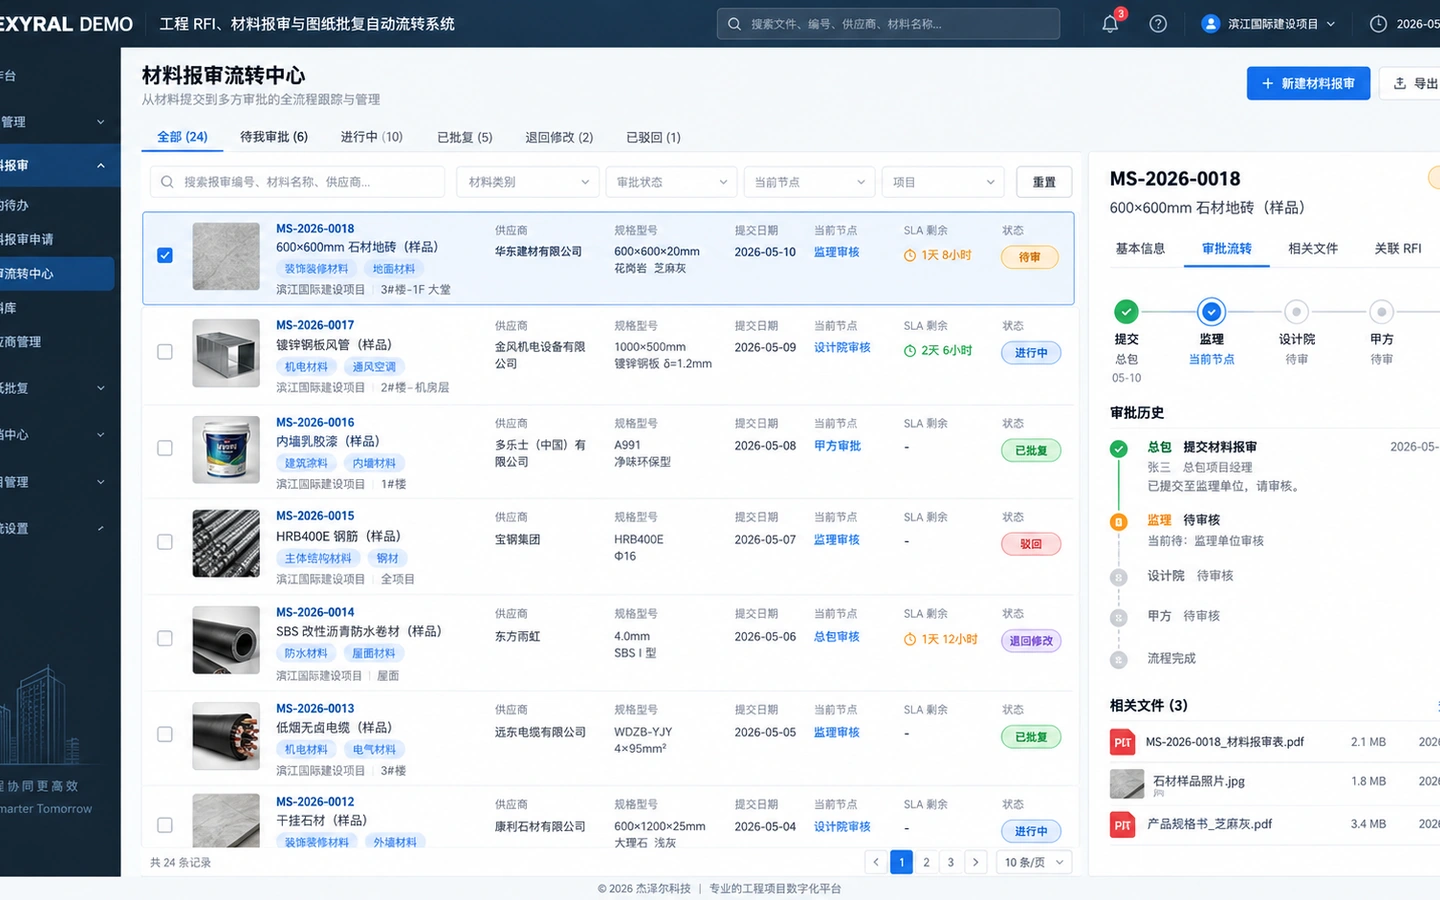Click the 新建材料报审 button
Viewport: 1440px width, 900px height.
(x=1308, y=84)
